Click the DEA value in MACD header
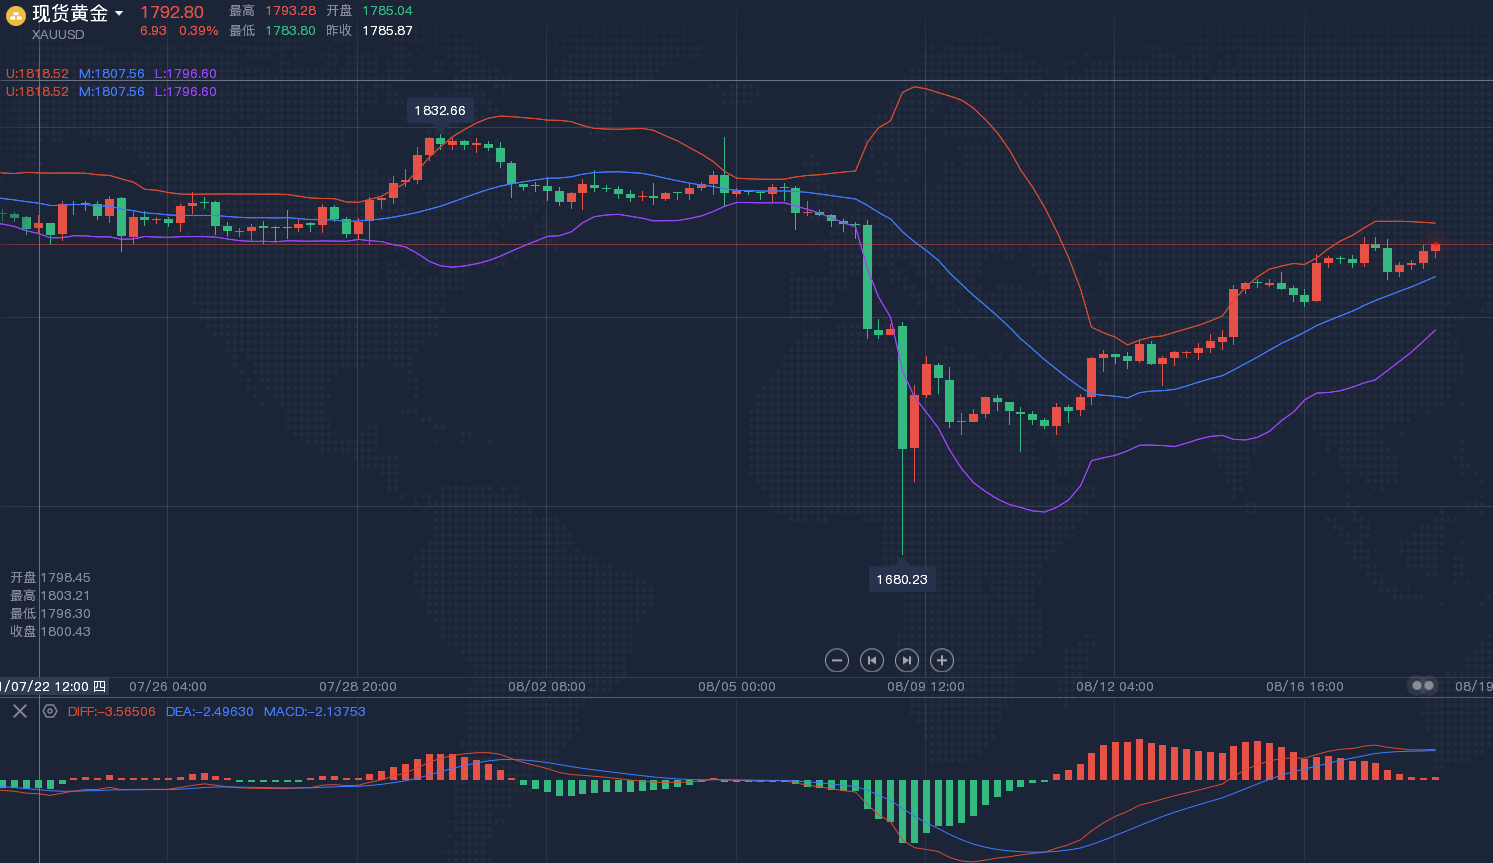This screenshot has width=1493, height=863. (x=209, y=712)
